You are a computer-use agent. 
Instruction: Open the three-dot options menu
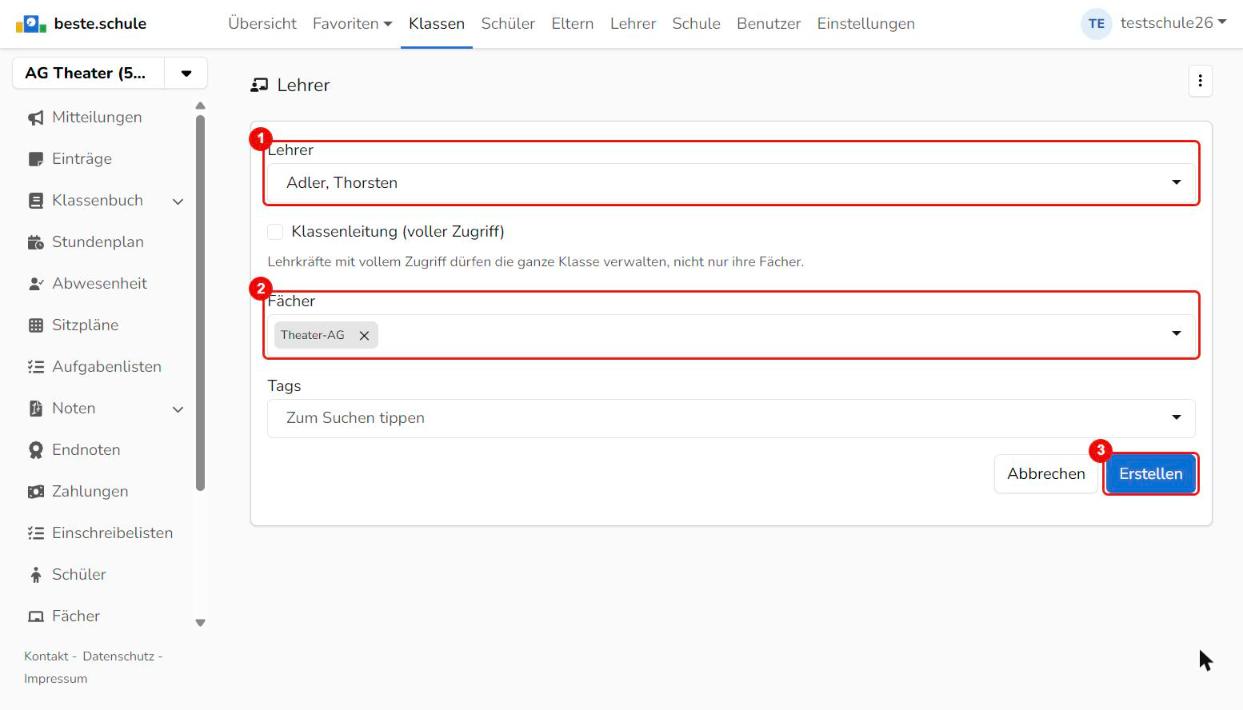(x=1200, y=83)
